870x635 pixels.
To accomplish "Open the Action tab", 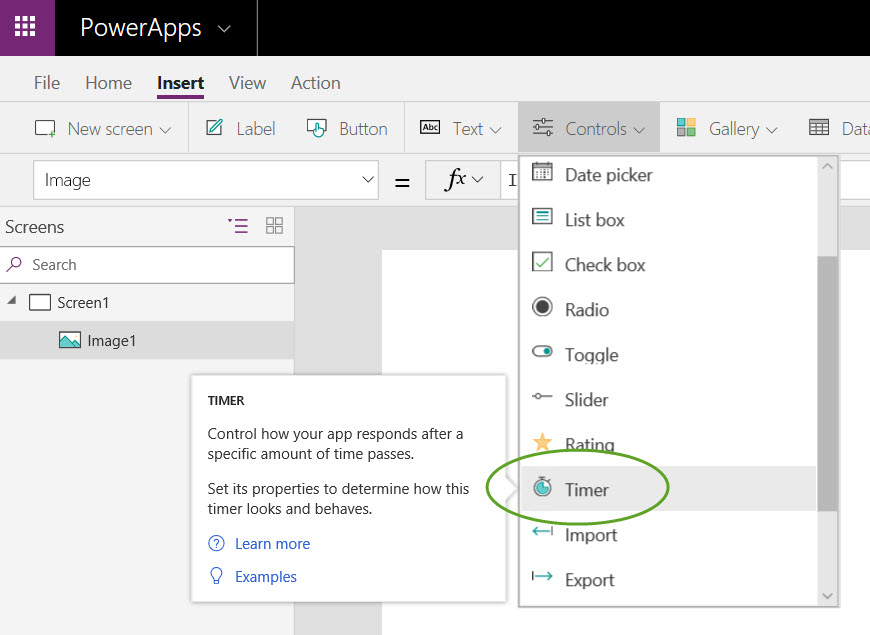I will (x=316, y=83).
